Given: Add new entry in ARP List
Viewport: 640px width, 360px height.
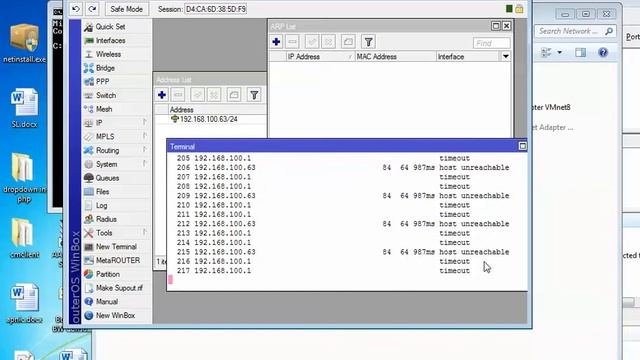Looking at the screenshot, I should pos(276,42).
